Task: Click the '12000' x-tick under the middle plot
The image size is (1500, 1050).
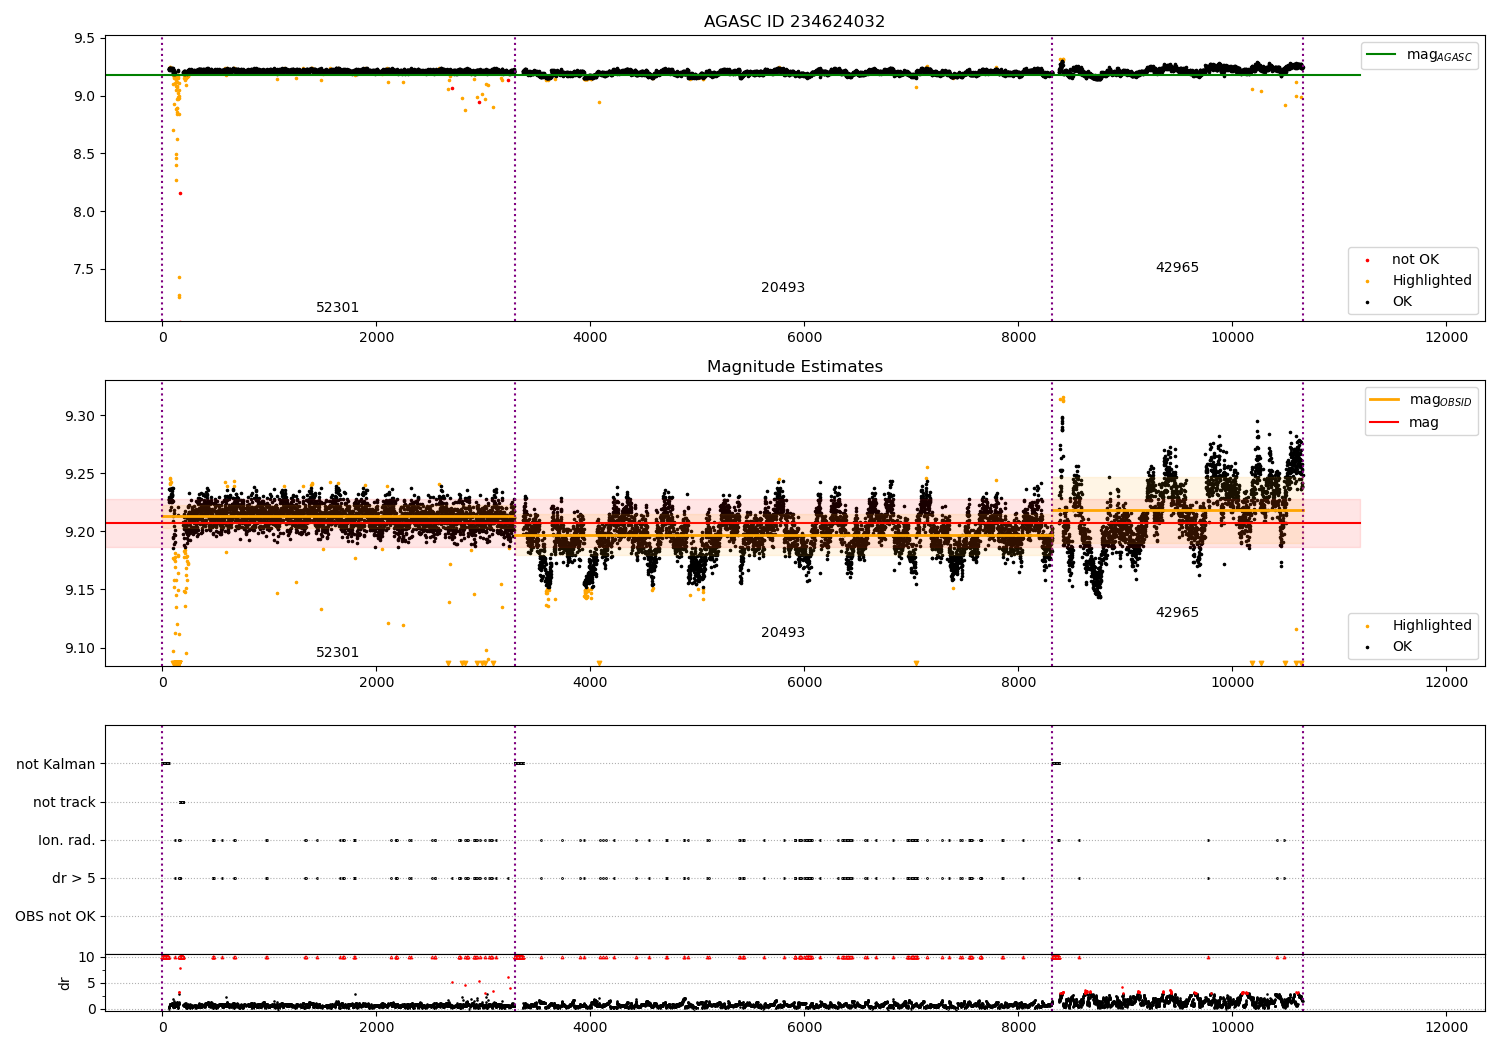Action: pyautogui.click(x=1446, y=683)
